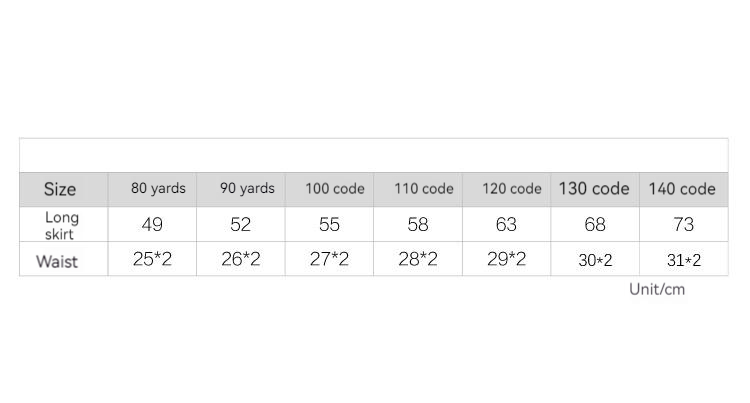Click the Unit/cm label

click(657, 289)
